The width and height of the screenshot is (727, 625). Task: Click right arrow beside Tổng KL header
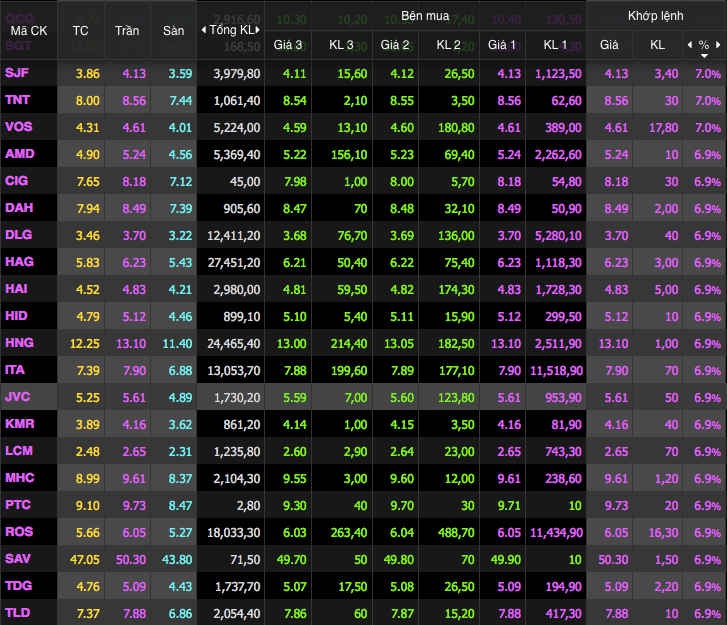(x=258, y=30)
